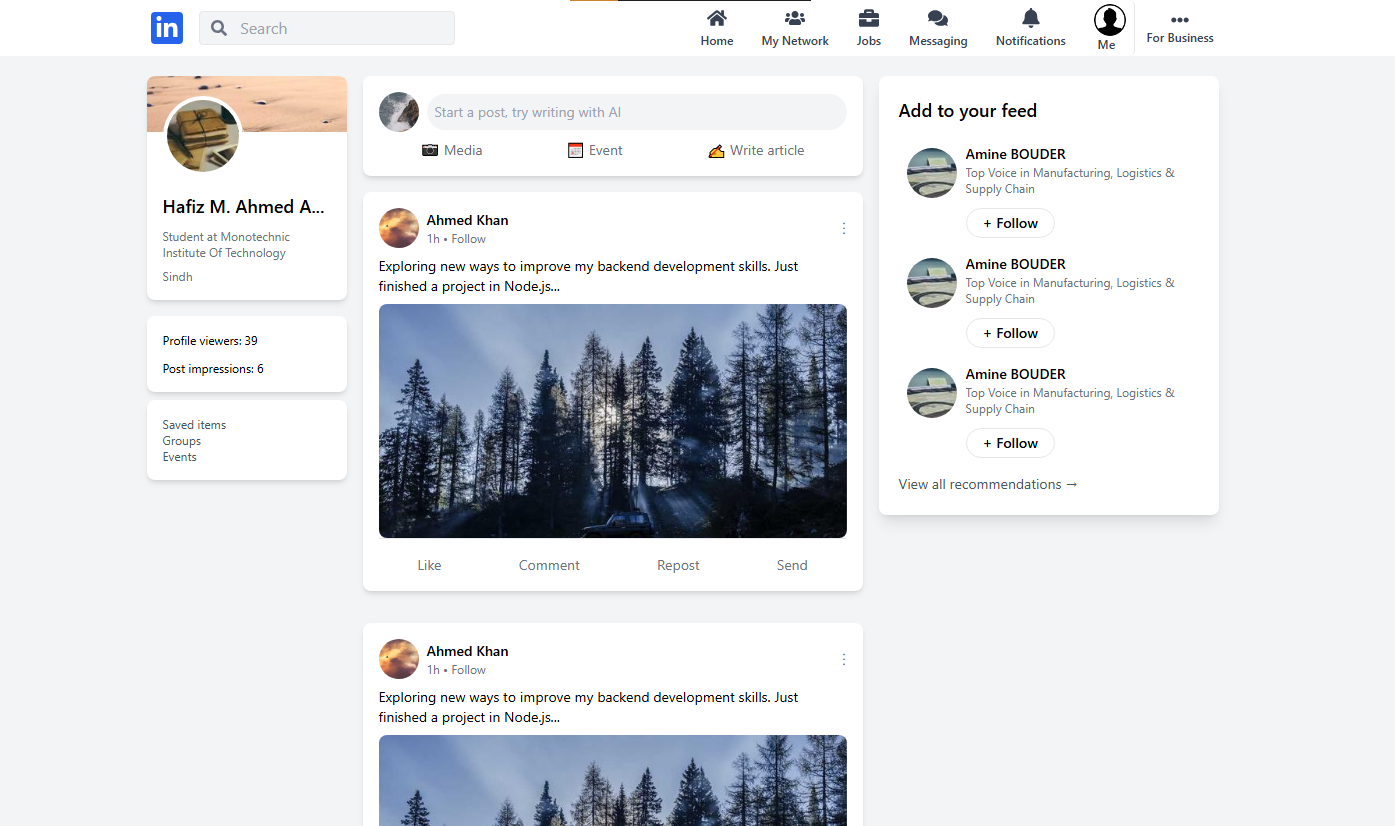Click Student at Monotechnic Institute text

[226, 245]
